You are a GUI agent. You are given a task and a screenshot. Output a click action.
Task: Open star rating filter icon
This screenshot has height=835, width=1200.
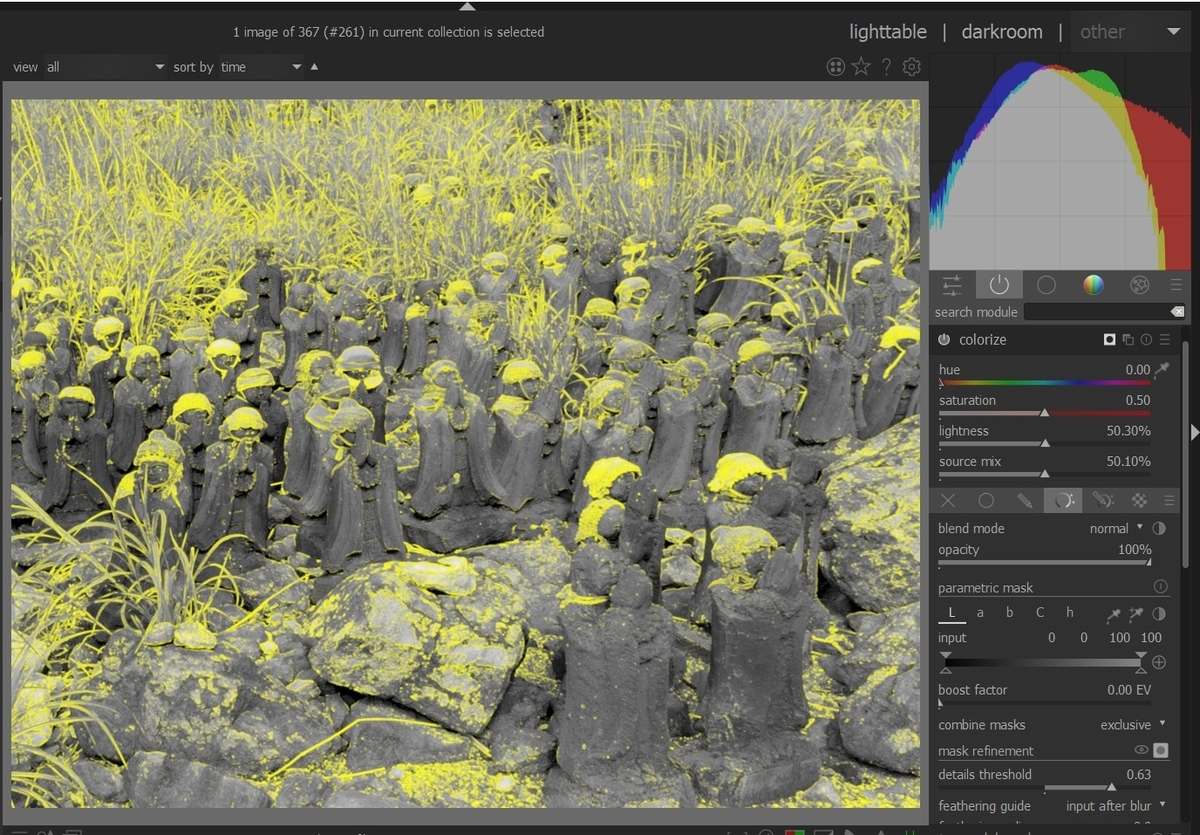[861, 67]
